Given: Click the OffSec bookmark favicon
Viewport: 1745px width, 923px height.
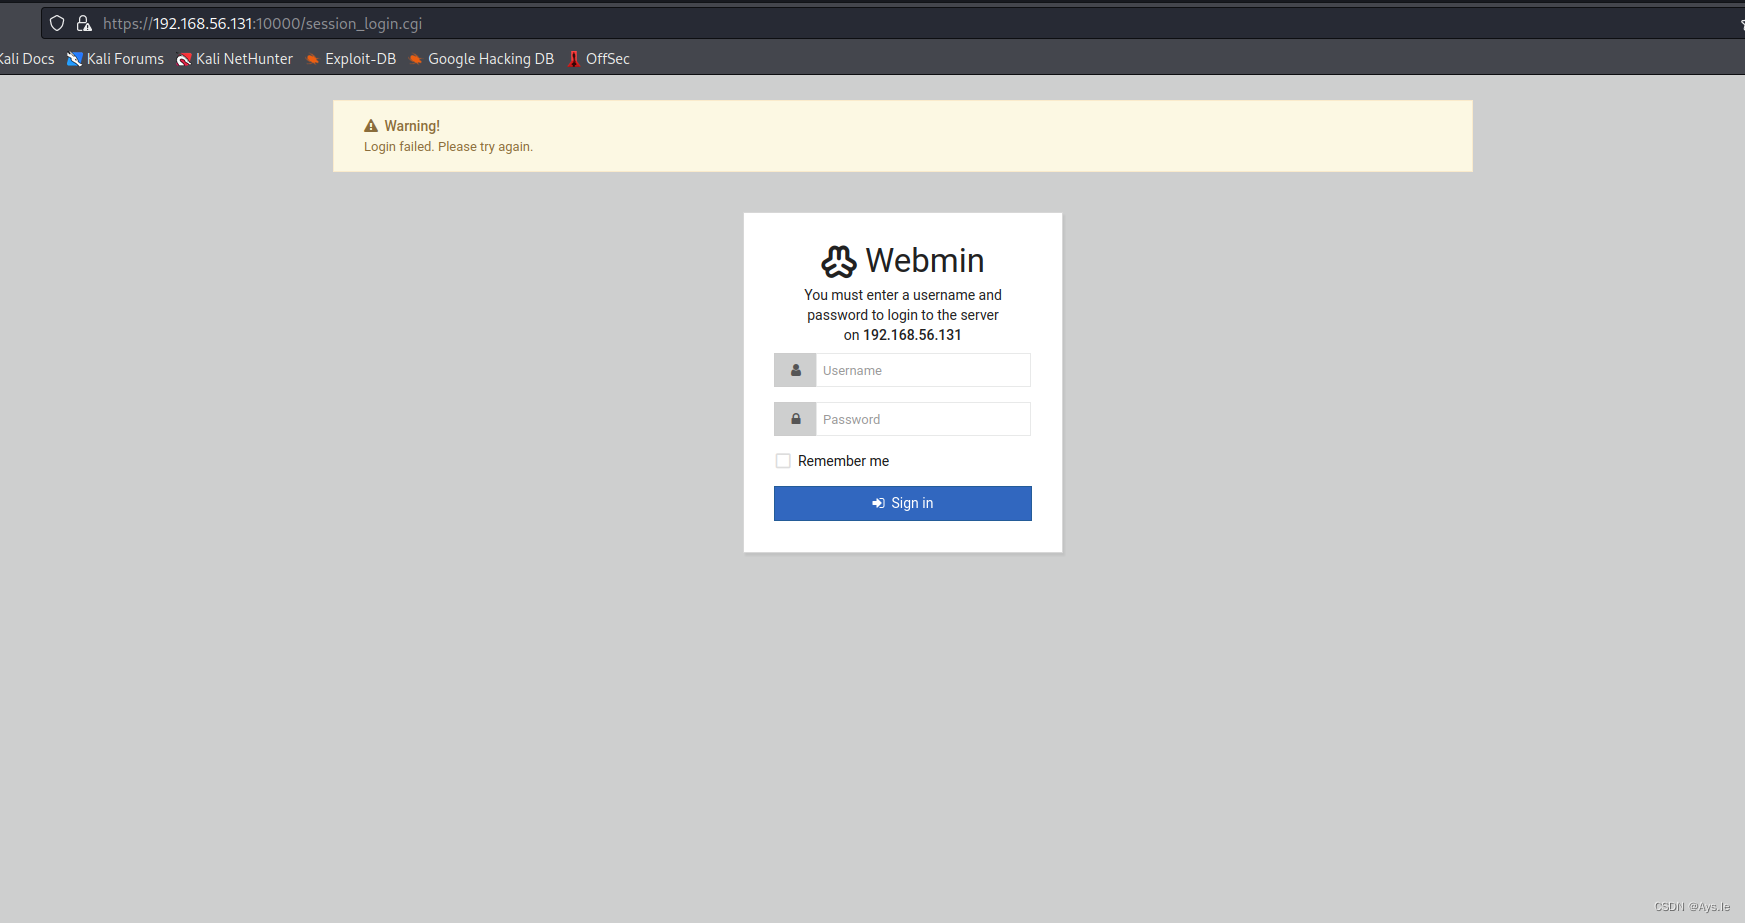Looking at the screenshot, I should click(x=574, y=59).
